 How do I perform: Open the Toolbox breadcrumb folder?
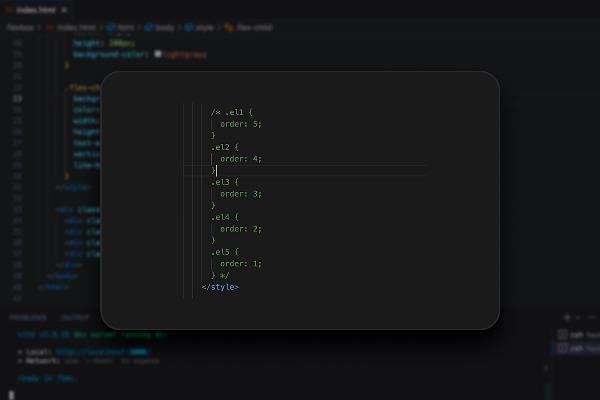(20, 28)
